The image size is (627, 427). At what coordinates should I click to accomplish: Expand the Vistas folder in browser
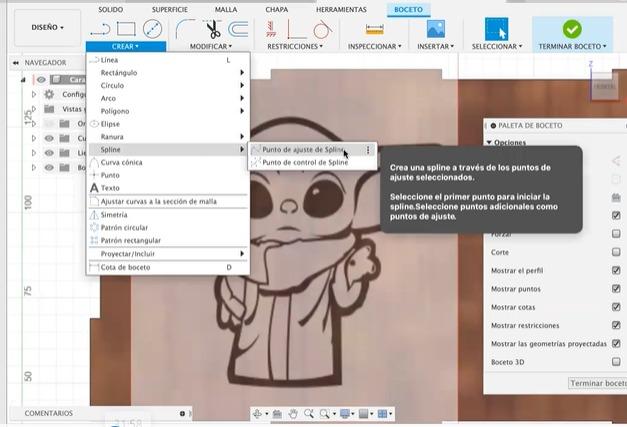click(x=34, y=109)
